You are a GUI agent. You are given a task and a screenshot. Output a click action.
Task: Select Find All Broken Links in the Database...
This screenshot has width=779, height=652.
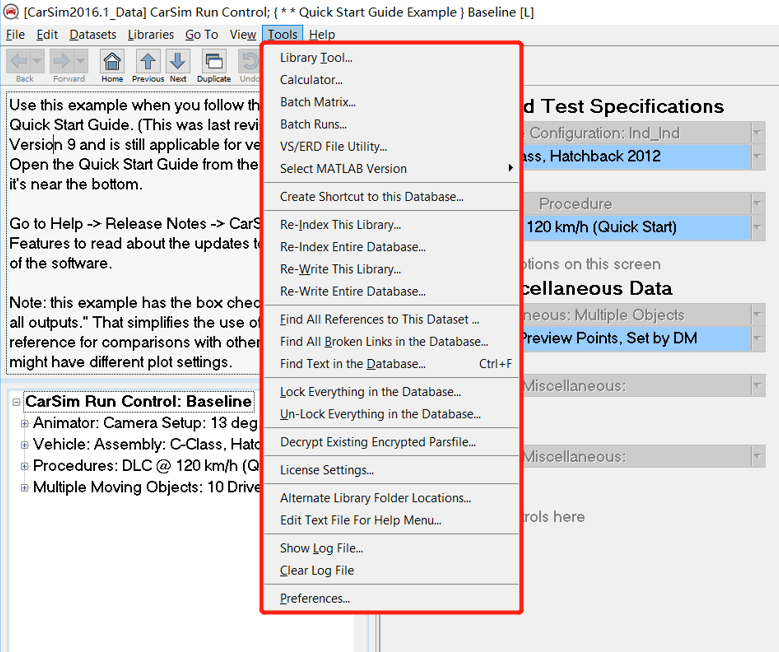(x=391, y=341)
